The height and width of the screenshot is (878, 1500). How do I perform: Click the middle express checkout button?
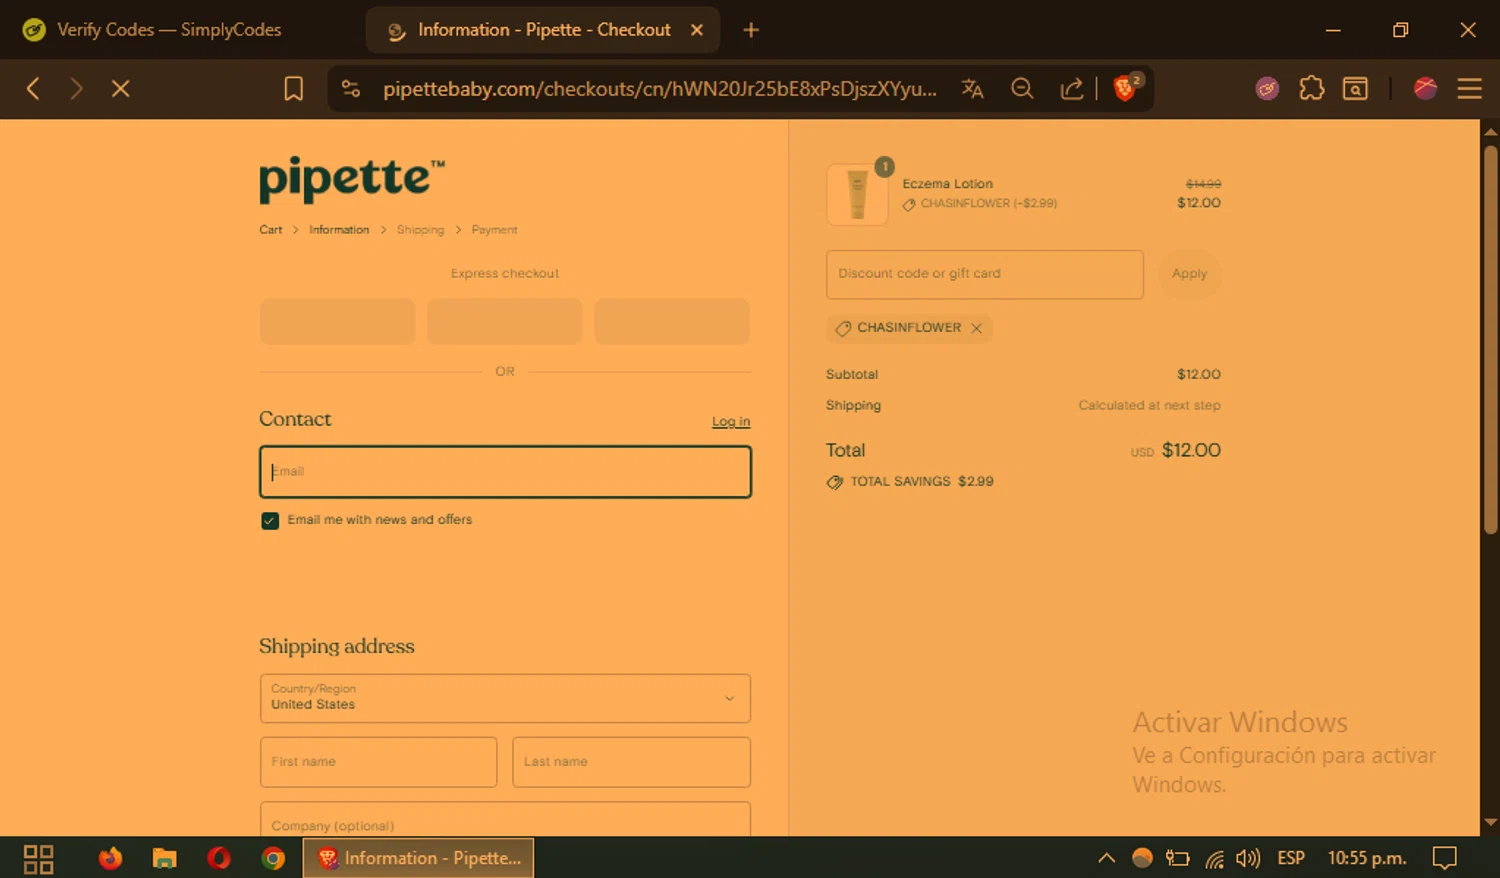click(x=504, y=321)
